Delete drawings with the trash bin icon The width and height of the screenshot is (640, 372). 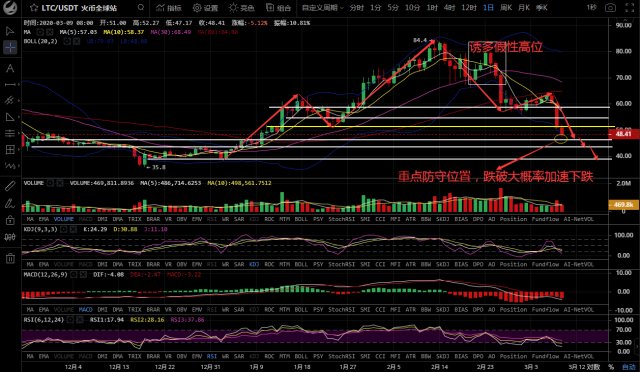10,258
